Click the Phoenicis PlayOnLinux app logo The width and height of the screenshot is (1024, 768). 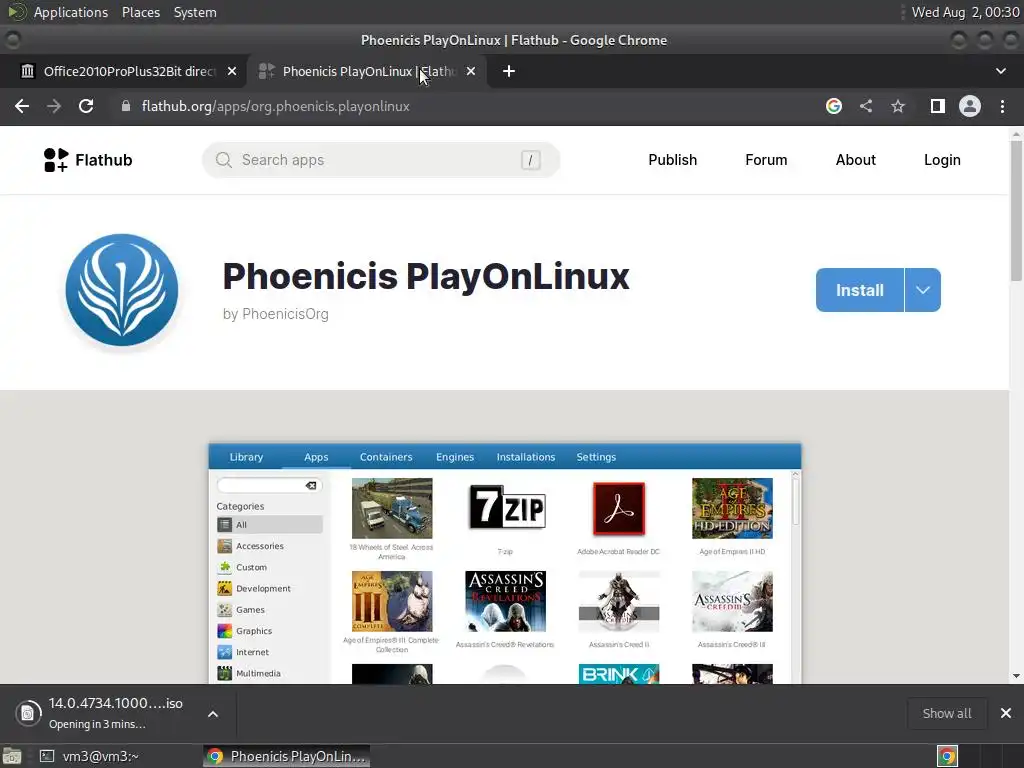(122, 290)
